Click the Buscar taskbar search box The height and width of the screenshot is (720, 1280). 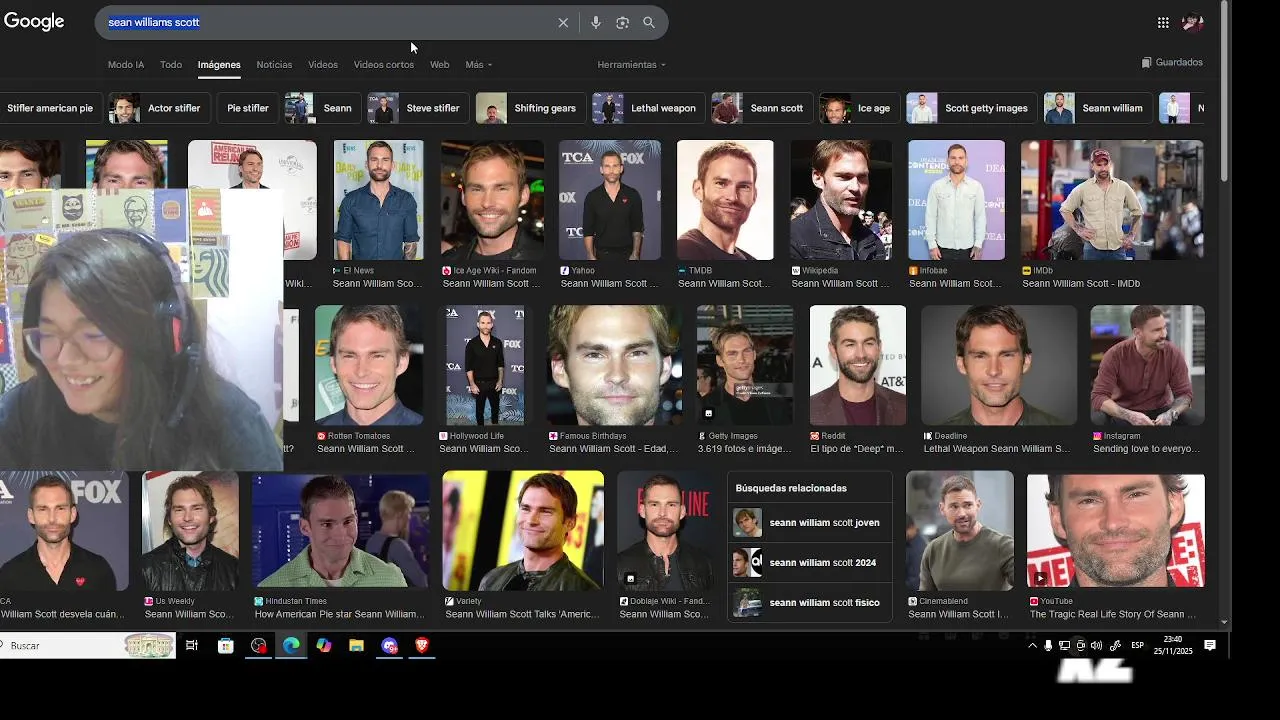coord(88,646)
